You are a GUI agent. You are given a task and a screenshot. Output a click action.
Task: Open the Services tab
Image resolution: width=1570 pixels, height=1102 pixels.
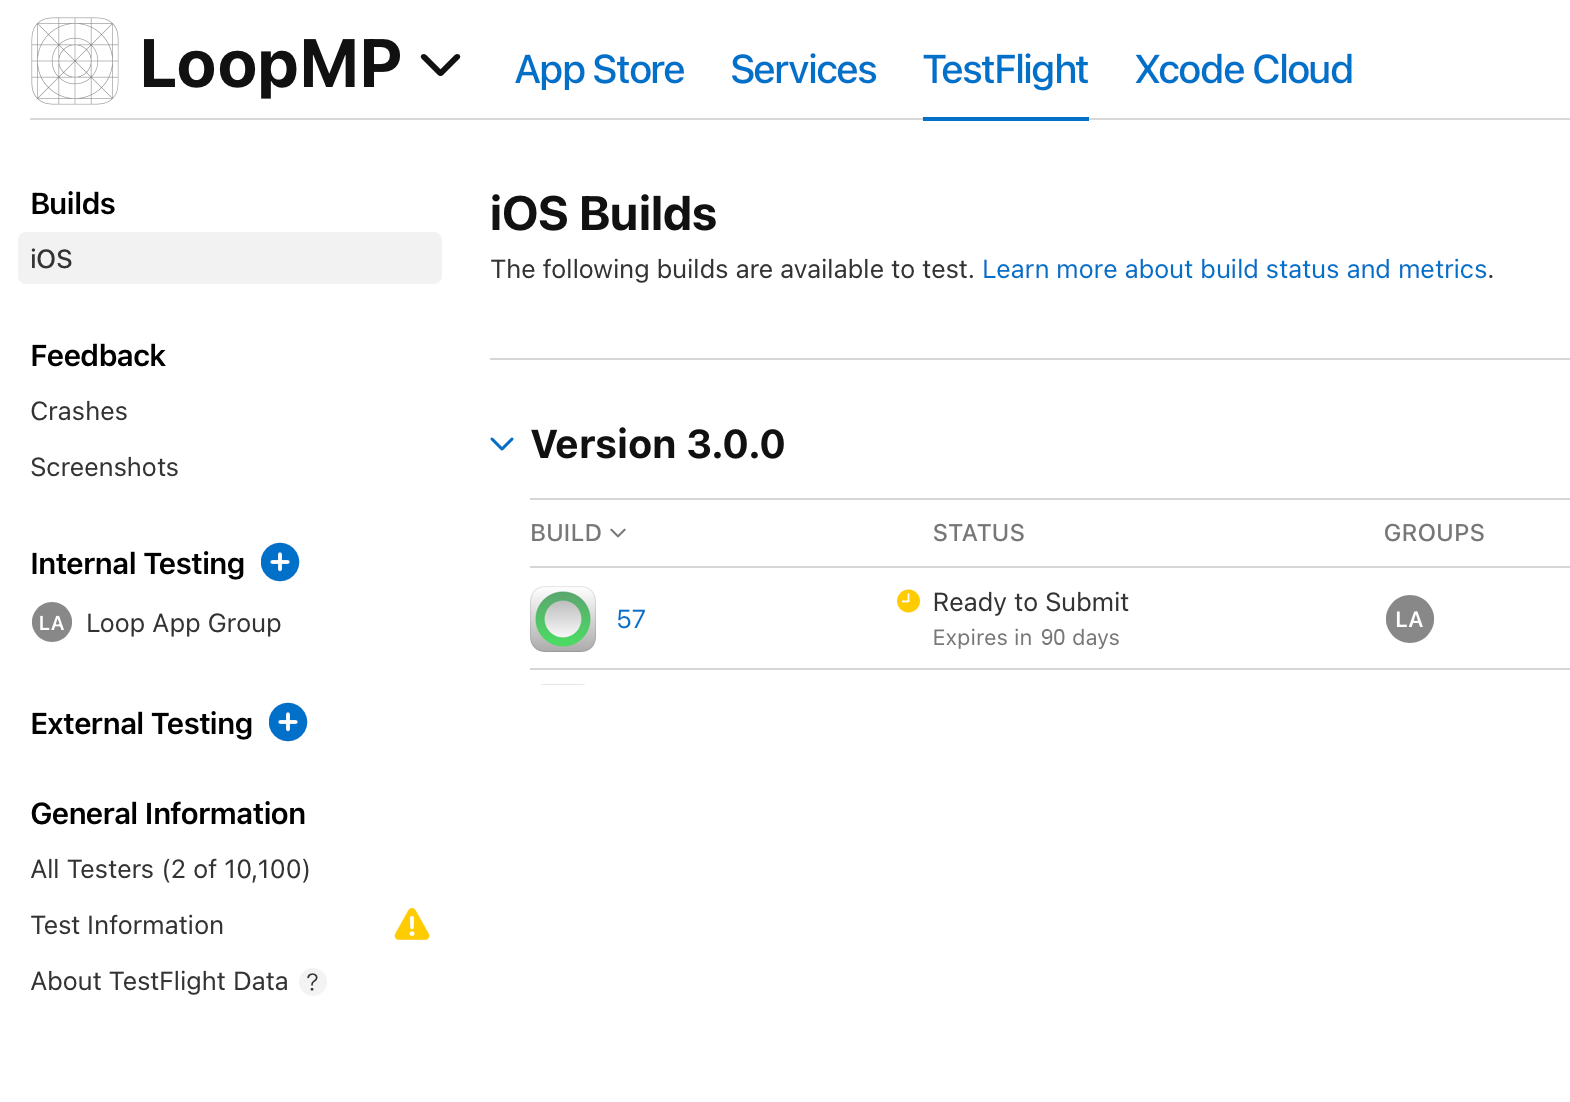803,69
